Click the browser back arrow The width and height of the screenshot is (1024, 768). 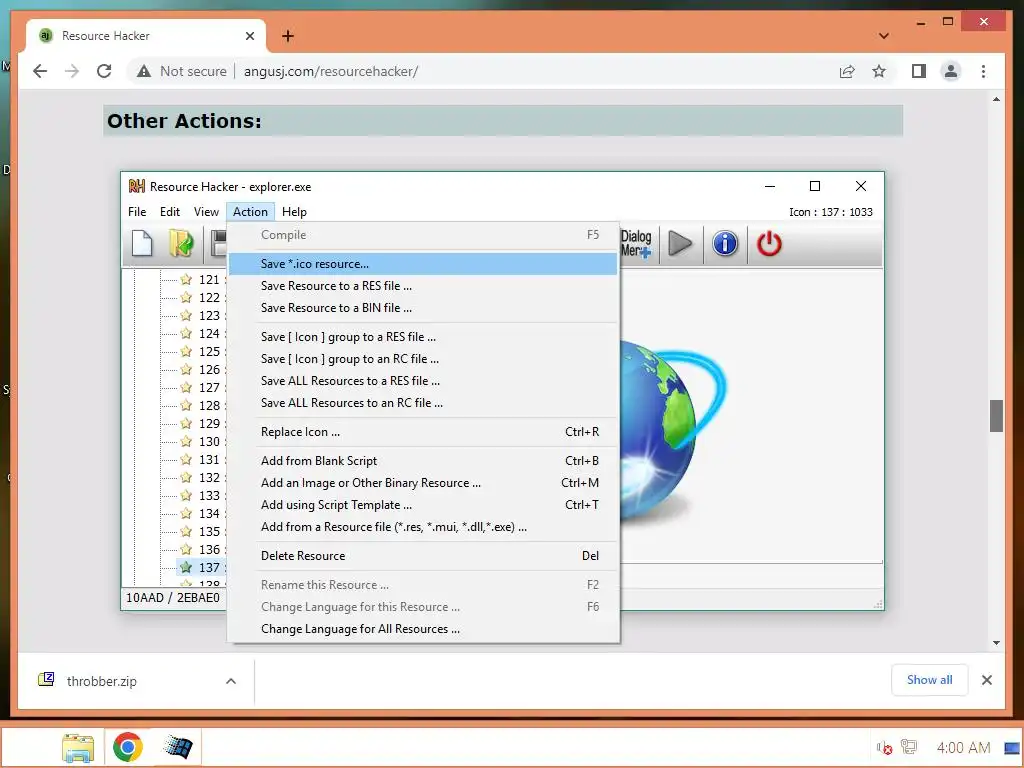tap(40, 71)
